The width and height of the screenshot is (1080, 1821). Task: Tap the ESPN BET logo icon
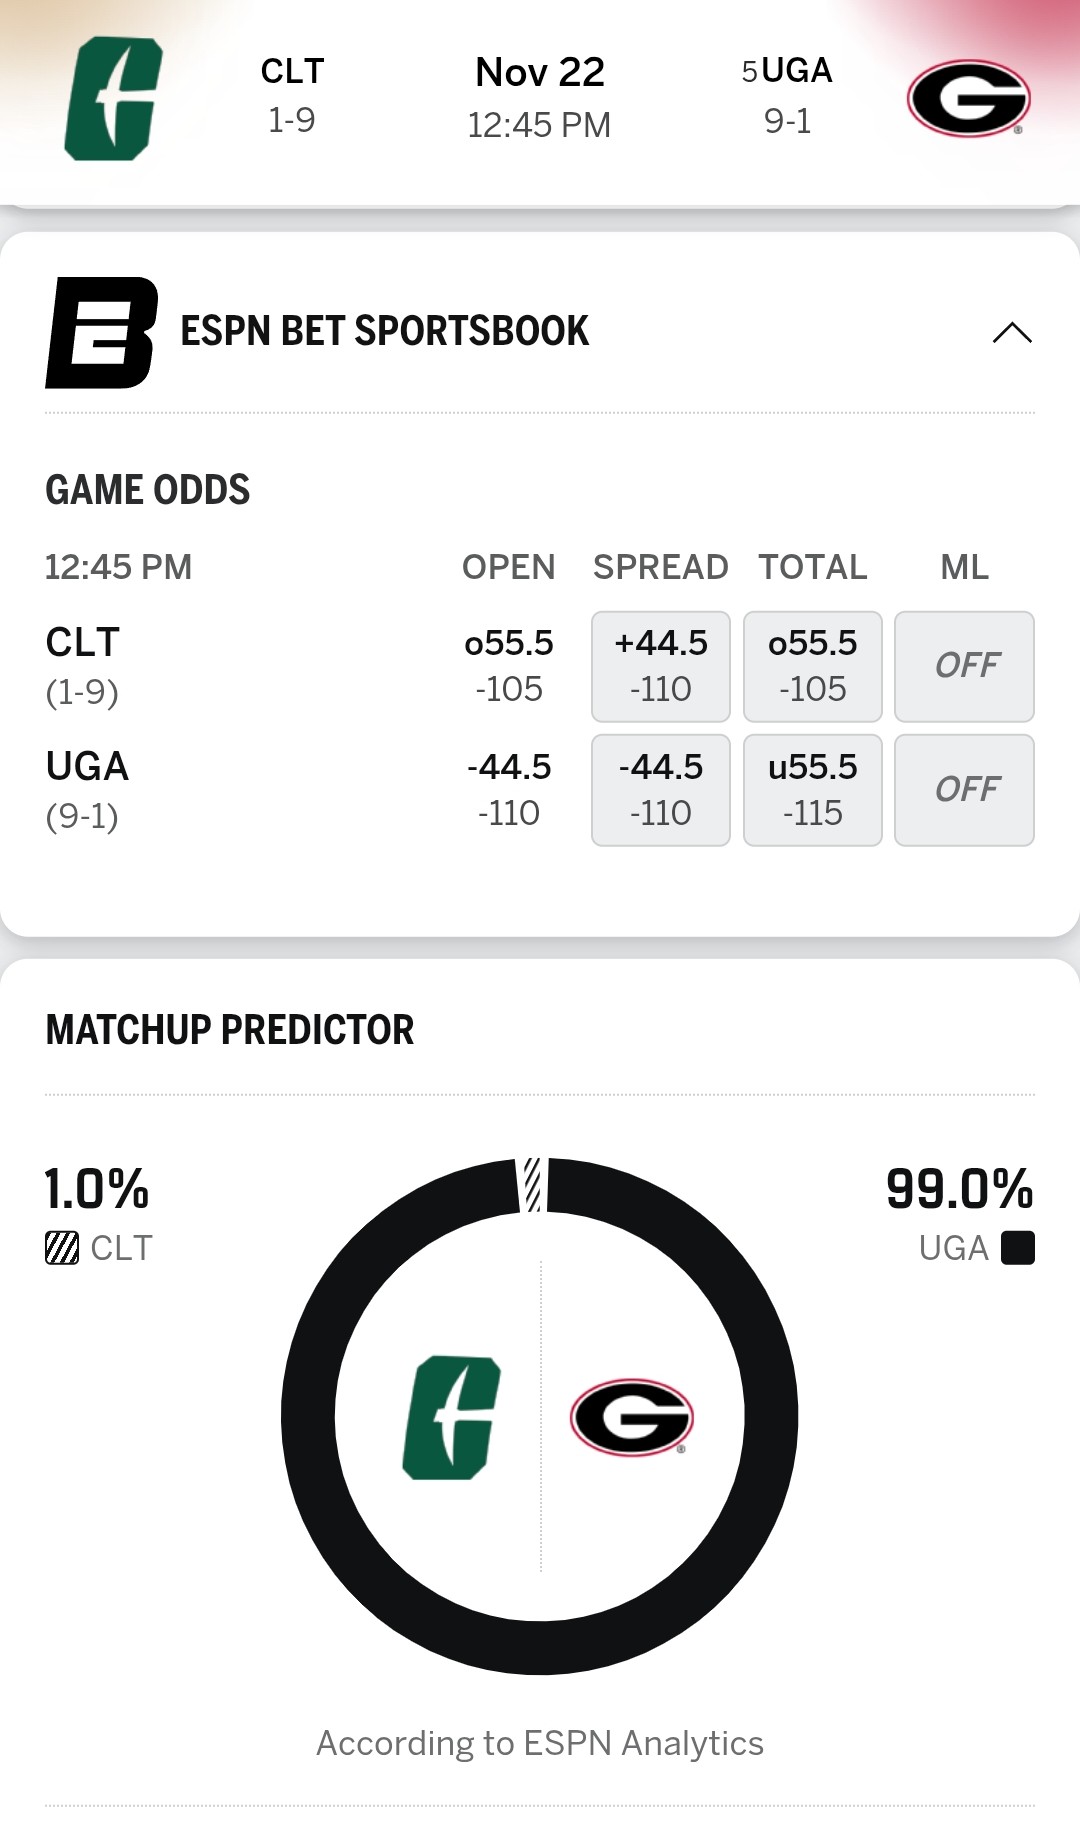click(101, 332)
